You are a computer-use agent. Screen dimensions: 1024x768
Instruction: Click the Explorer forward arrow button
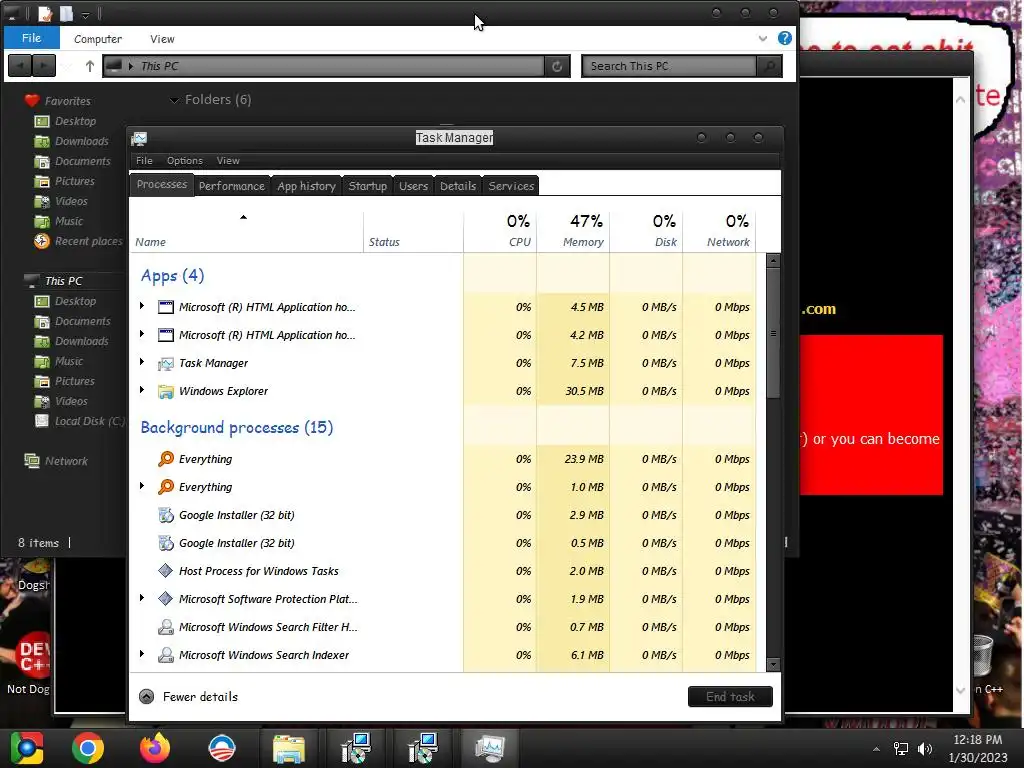[x=44, y=66]
